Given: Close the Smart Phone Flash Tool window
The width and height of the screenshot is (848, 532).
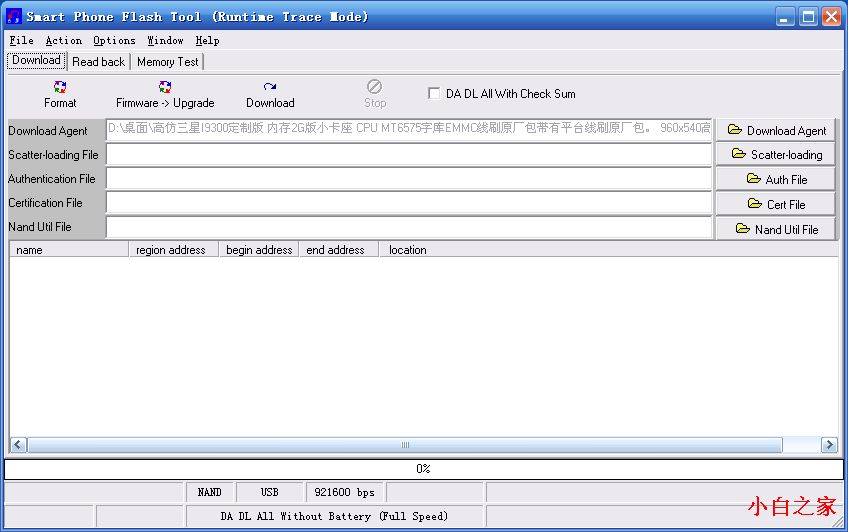Looking at the screenshot, I should (831, 17).
